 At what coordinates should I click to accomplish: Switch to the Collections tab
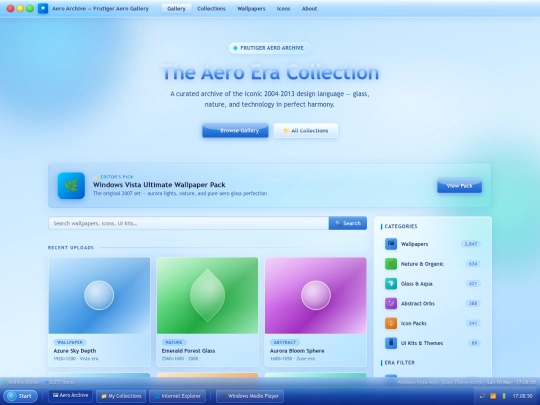211,9
